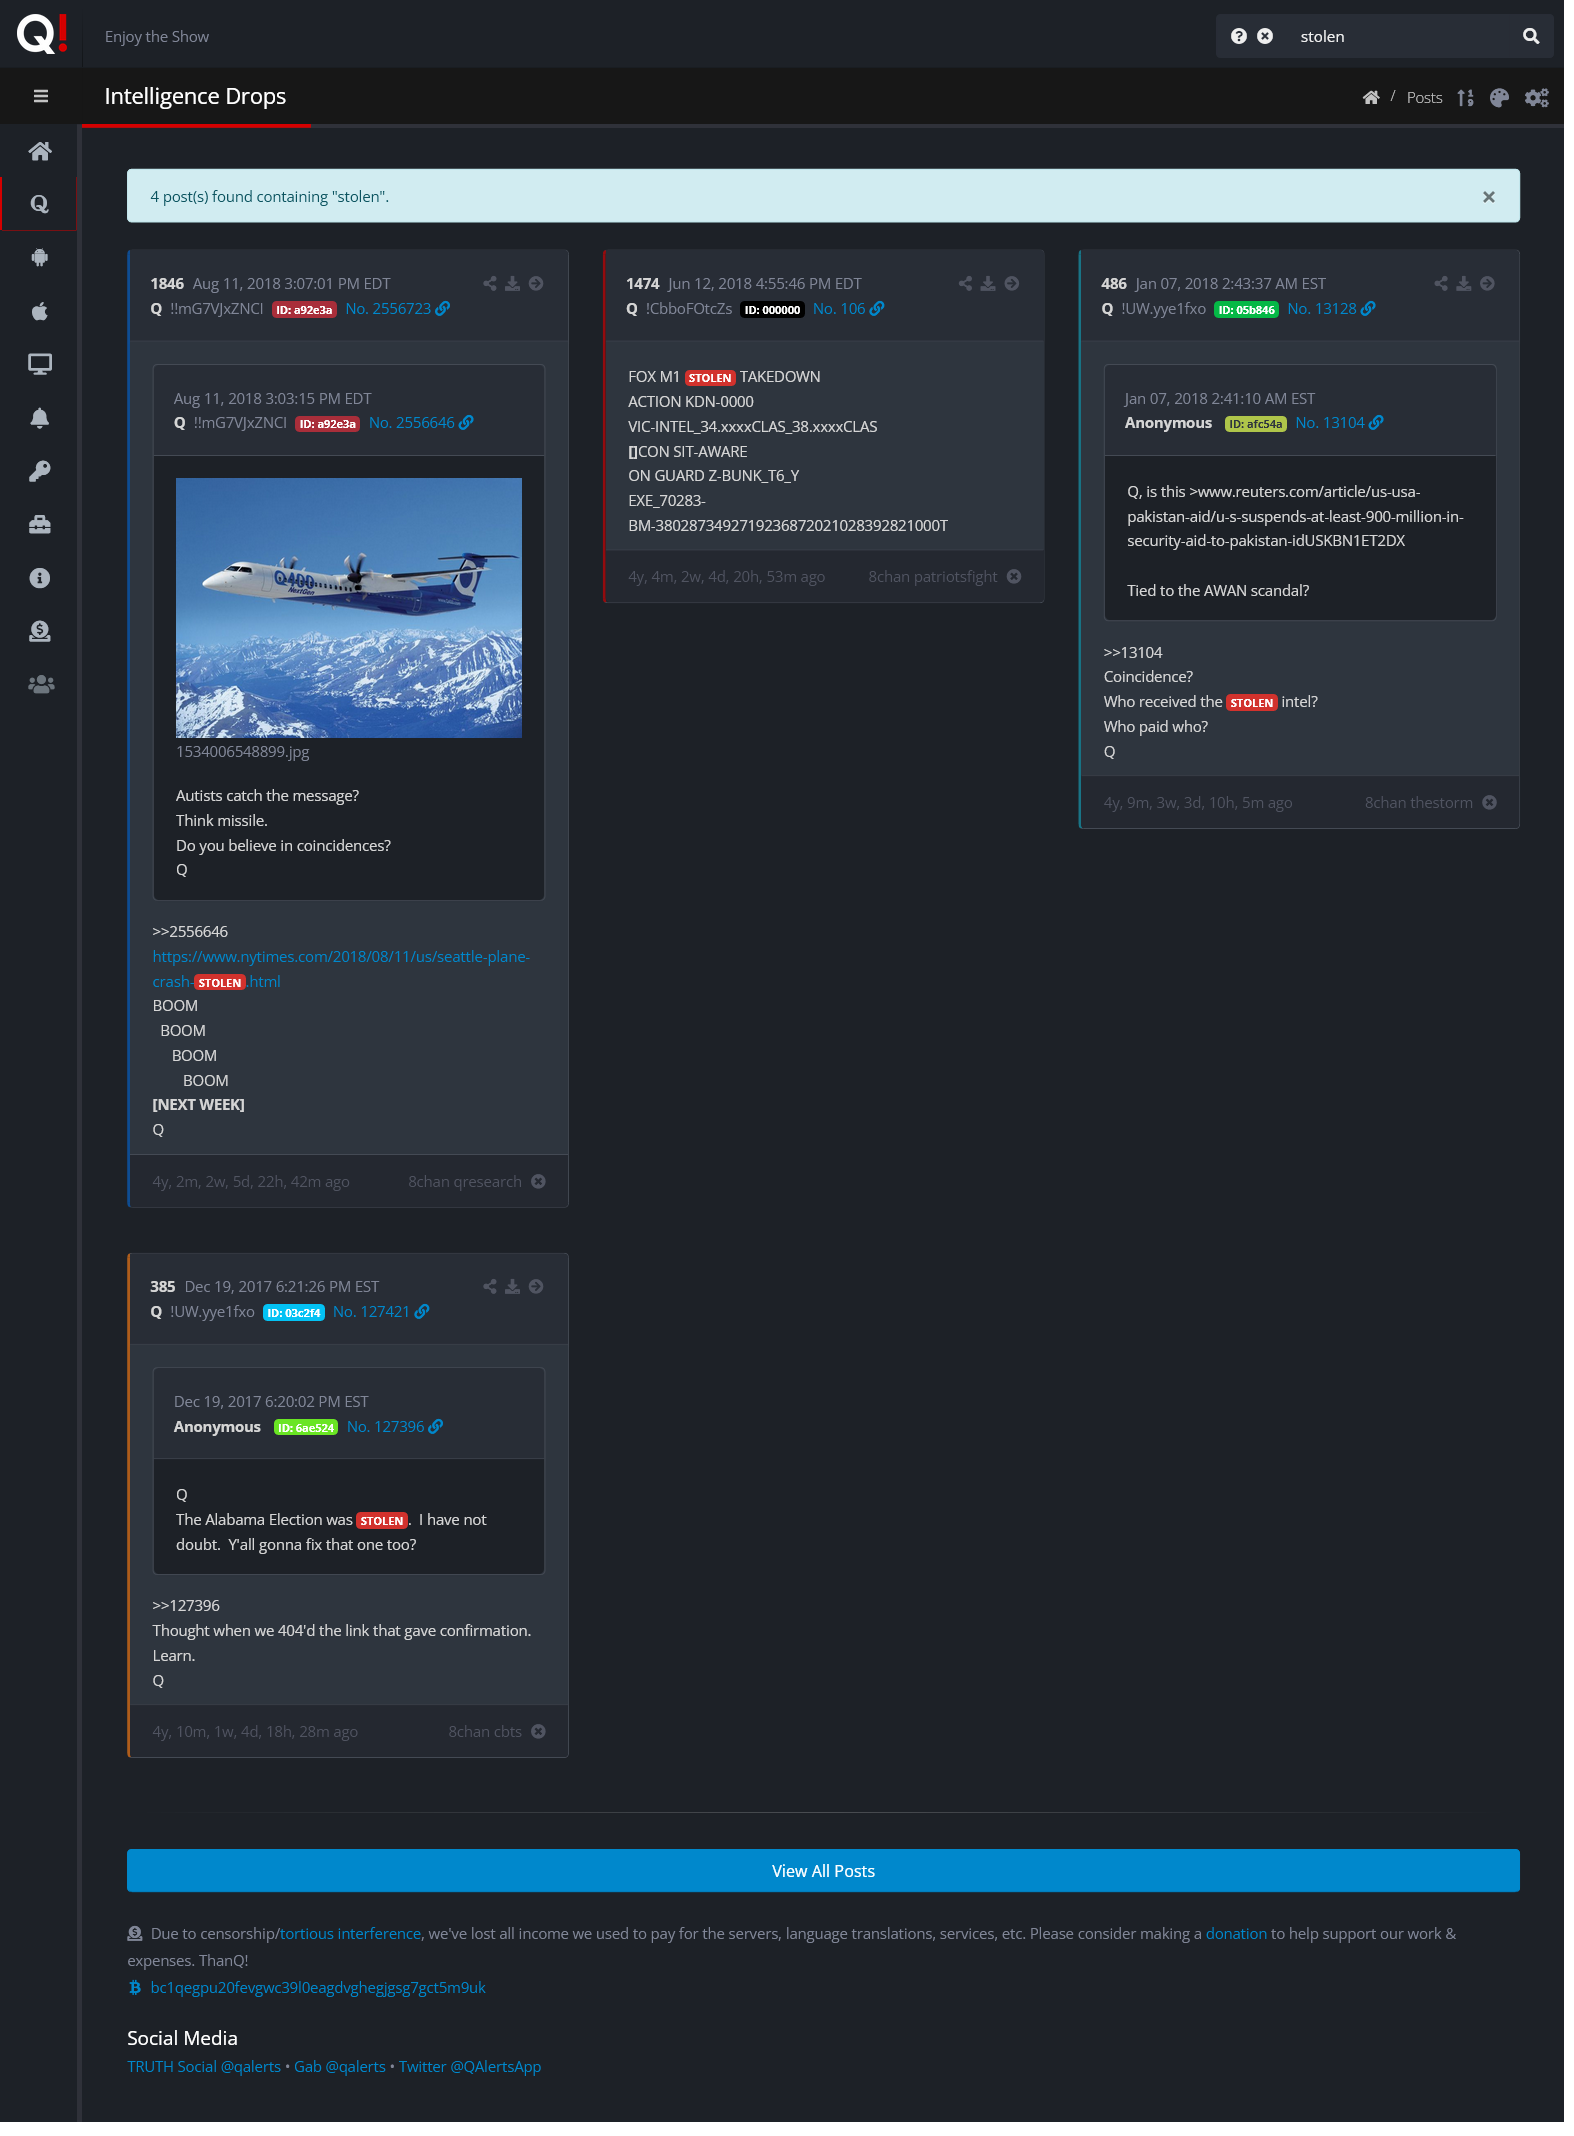Open the toolbox sidebar icon
Viewport: 1574px width, 2136px height.
click(x=40, y=524)
